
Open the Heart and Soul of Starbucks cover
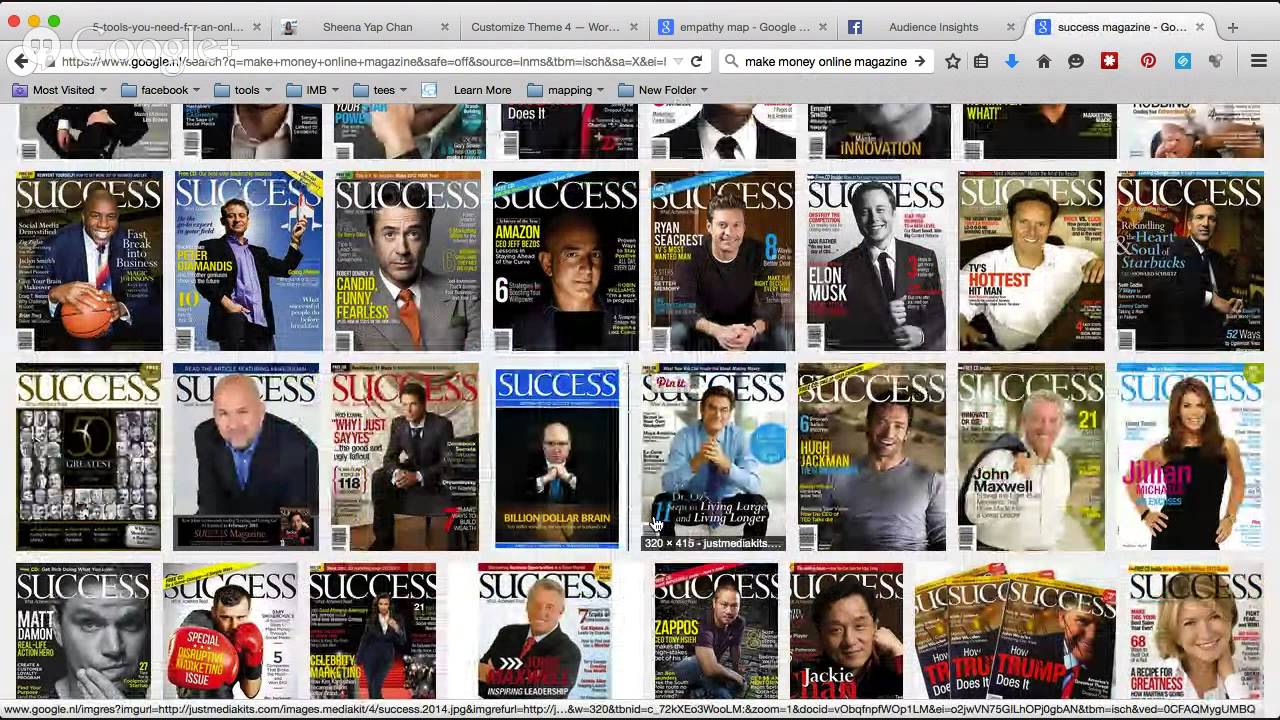[x=1190, y=261]
